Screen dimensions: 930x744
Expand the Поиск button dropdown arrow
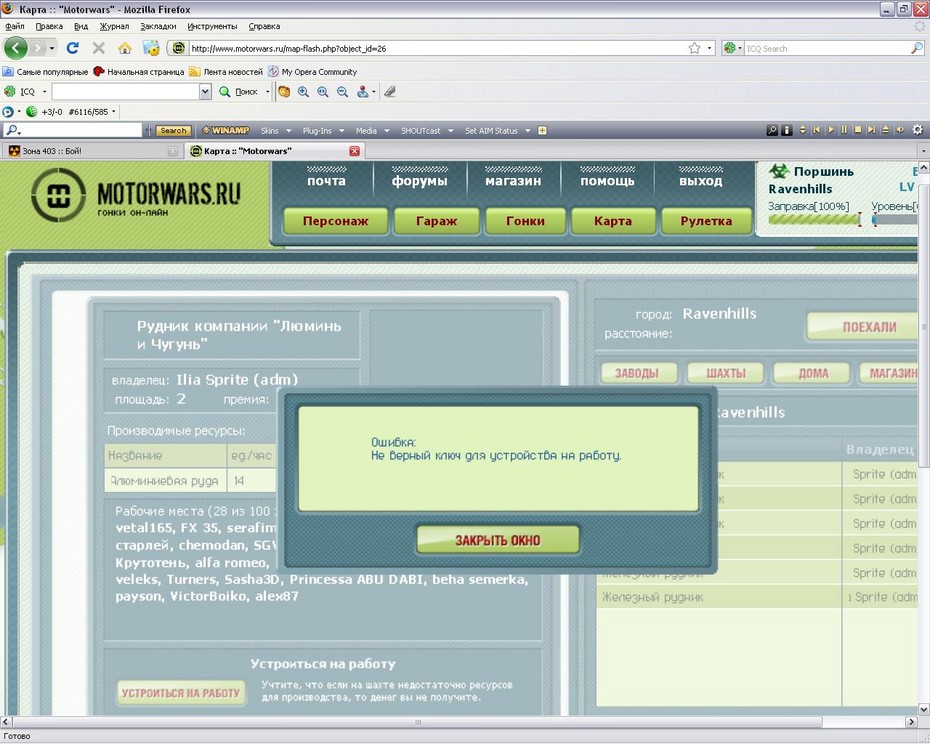(x=267, y=91)
